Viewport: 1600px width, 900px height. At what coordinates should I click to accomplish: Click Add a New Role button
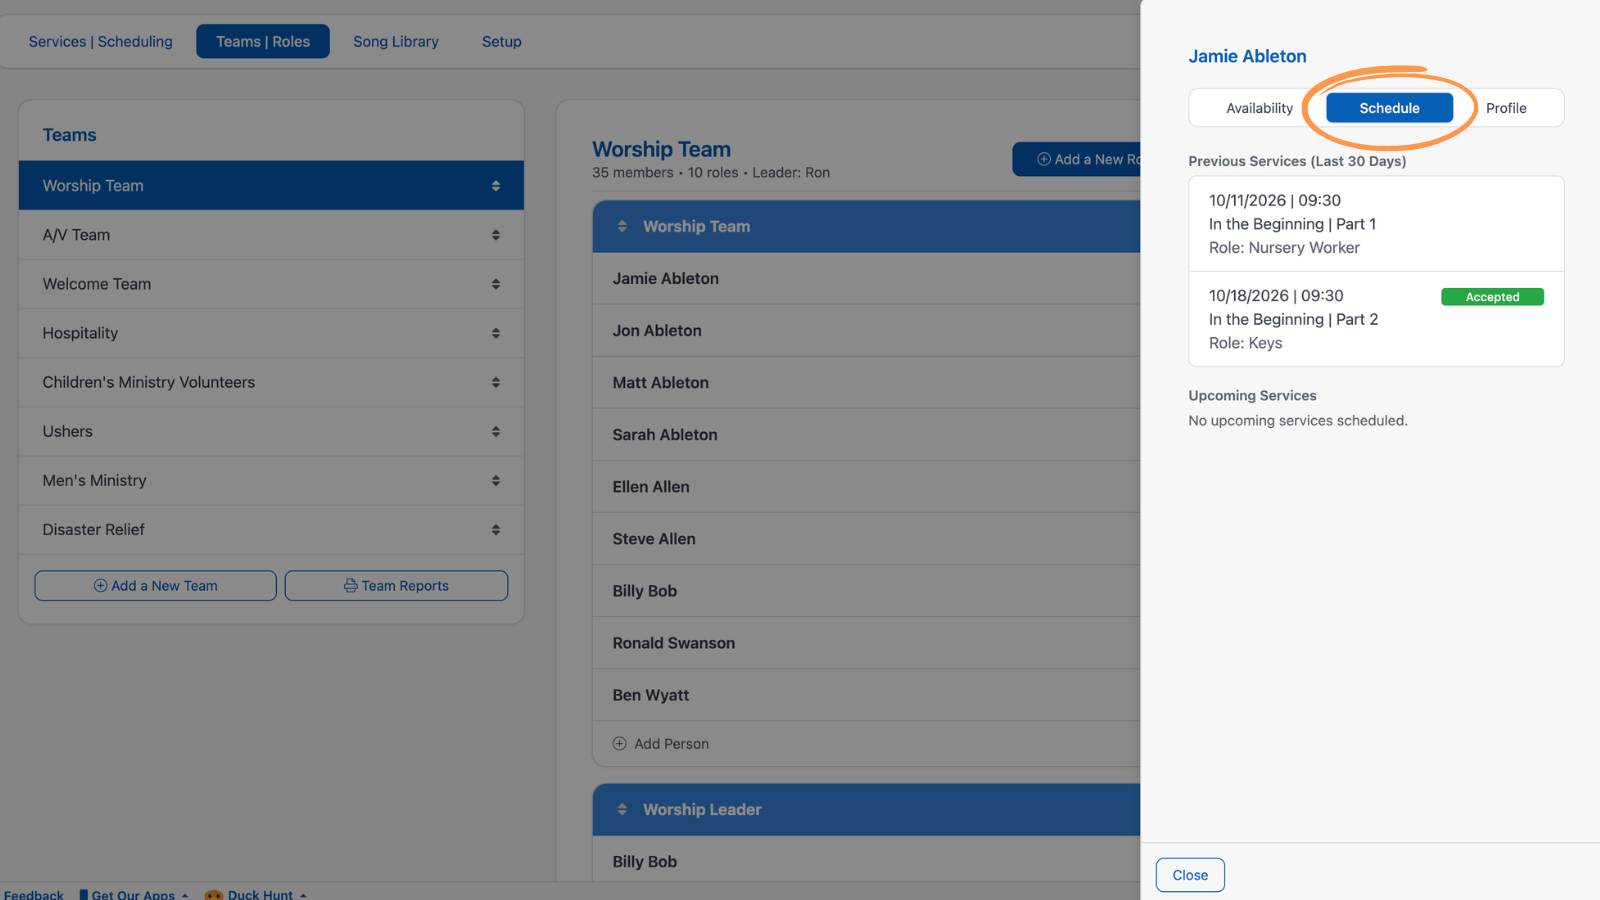click(1077, 159)
